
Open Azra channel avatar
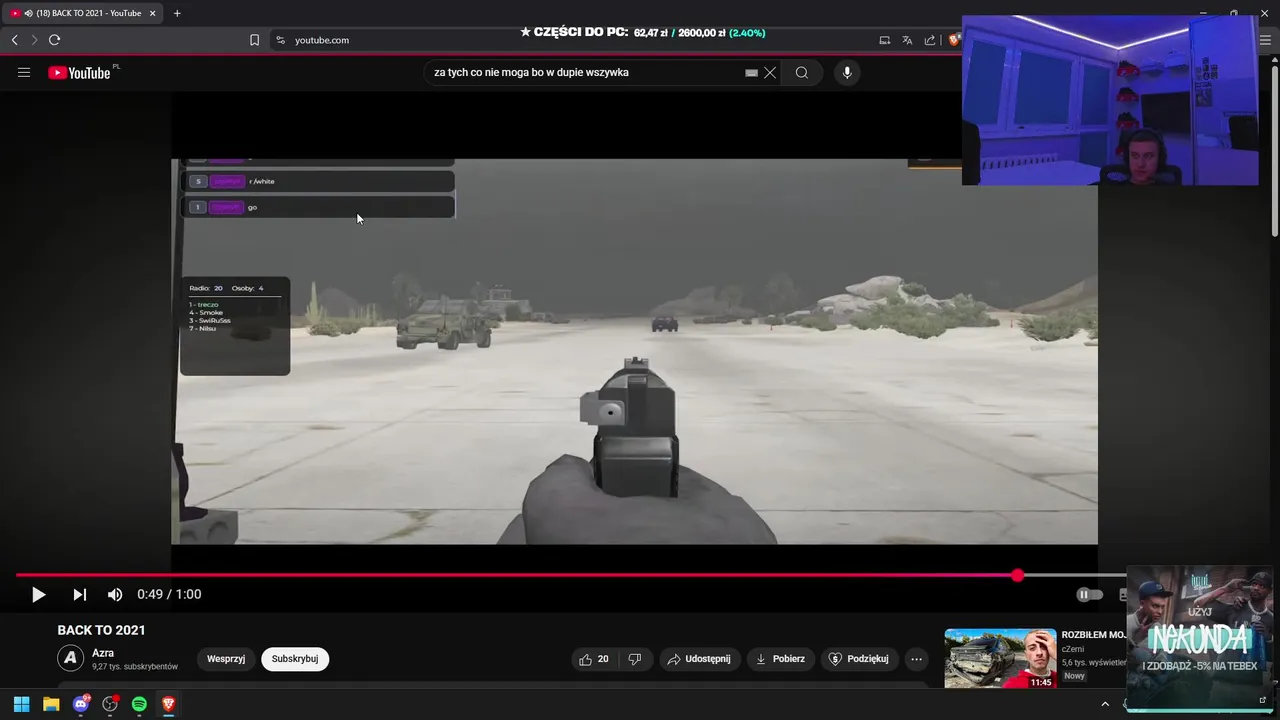(x=71, y=658)
